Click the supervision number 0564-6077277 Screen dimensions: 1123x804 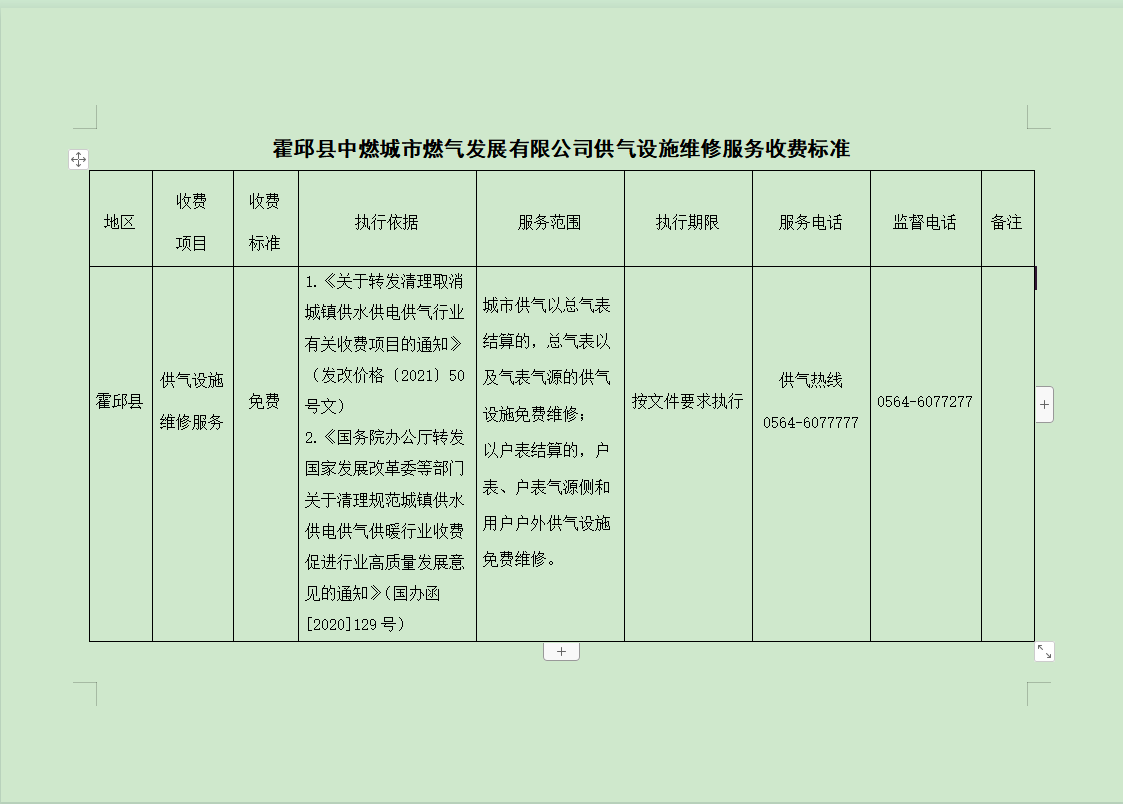924,401
